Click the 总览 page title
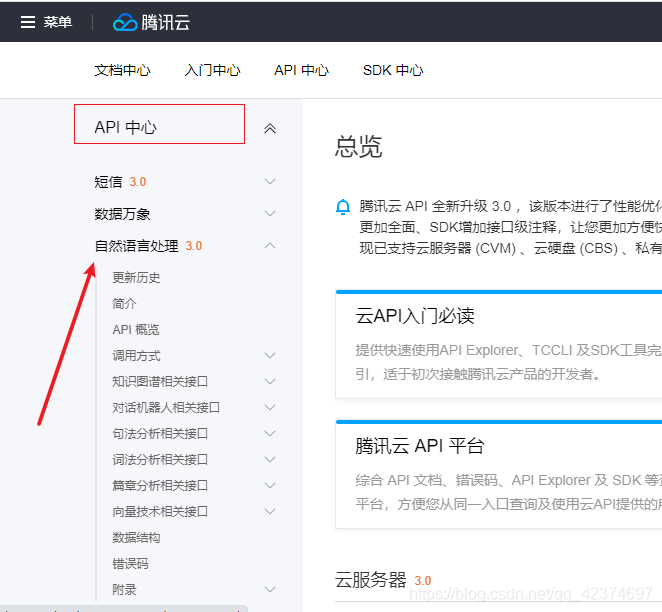This screenshot has width=662, height=612. [358, 146]
